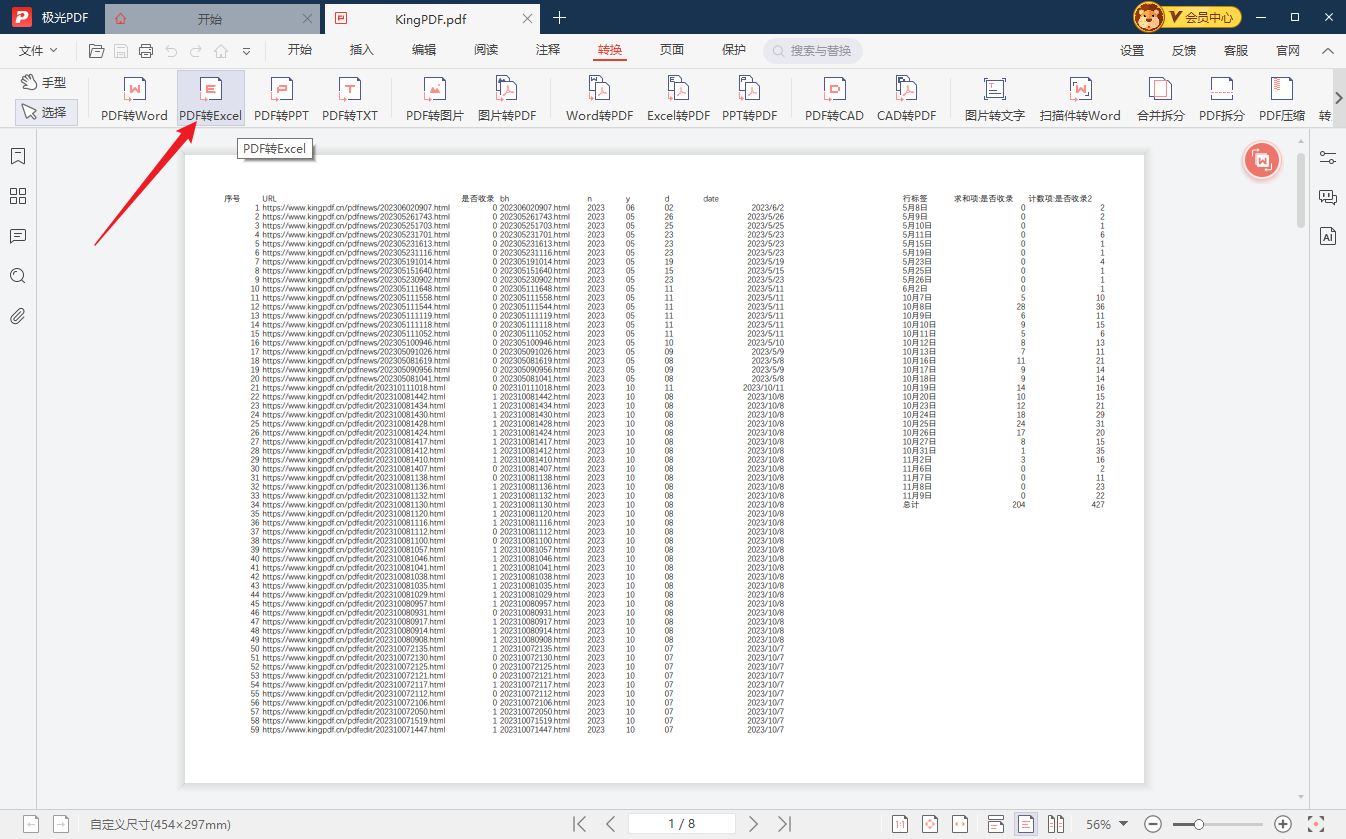Toggle two-page view in status bar
Image resolution: width=1346 pixels, height=839 pixels.
[1056, 824]
